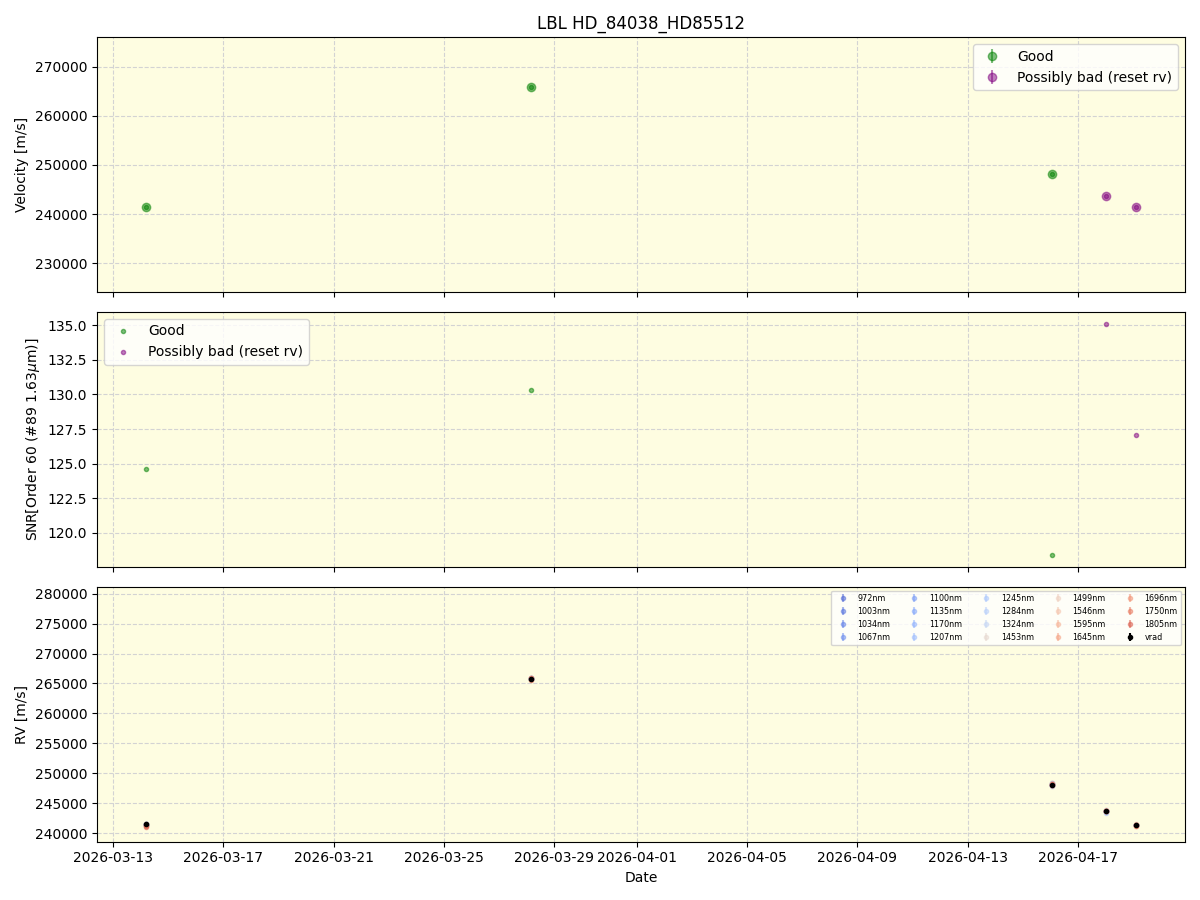1200x900 pixels.
Task: Click the 2026-04-05 date tick label
Action: pos(748,857)
